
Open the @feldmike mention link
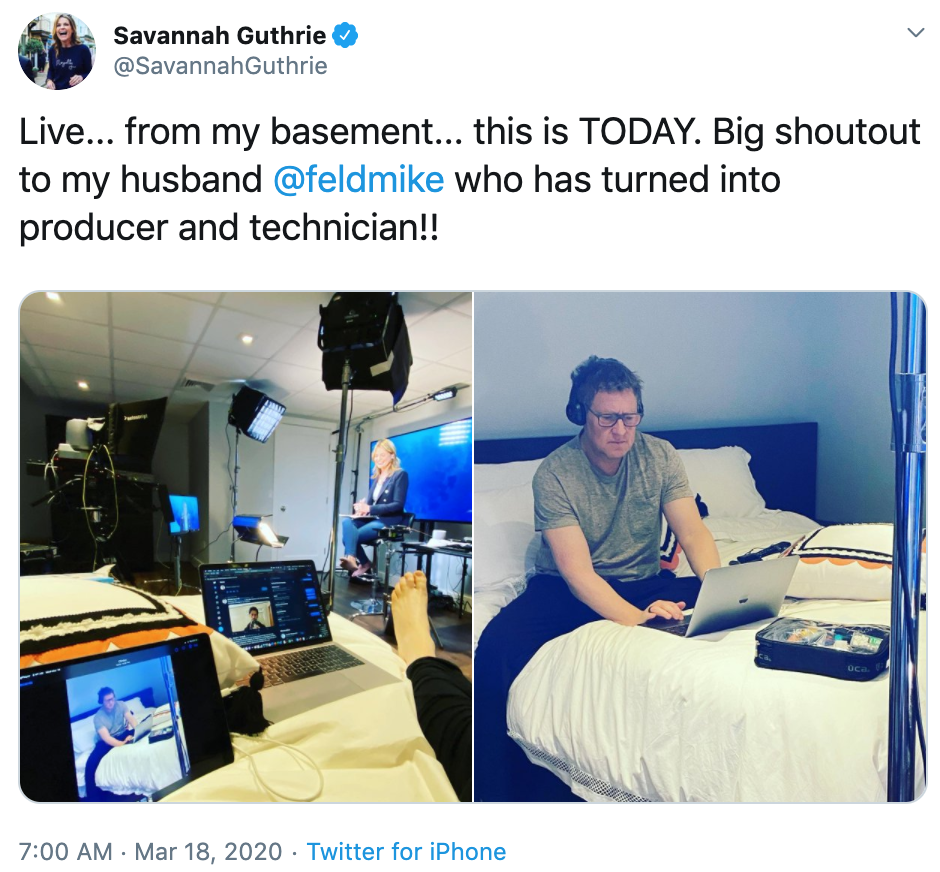point(358,180)
